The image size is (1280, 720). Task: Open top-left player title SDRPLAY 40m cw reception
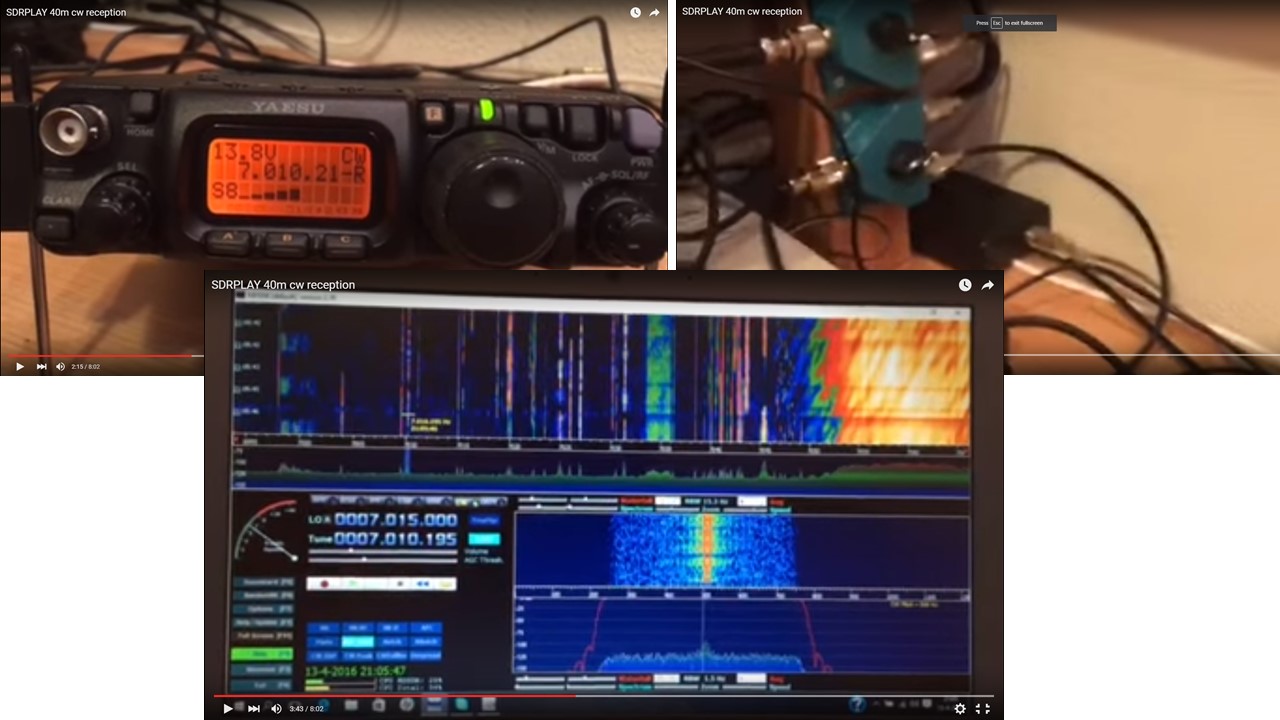point(66,12)
